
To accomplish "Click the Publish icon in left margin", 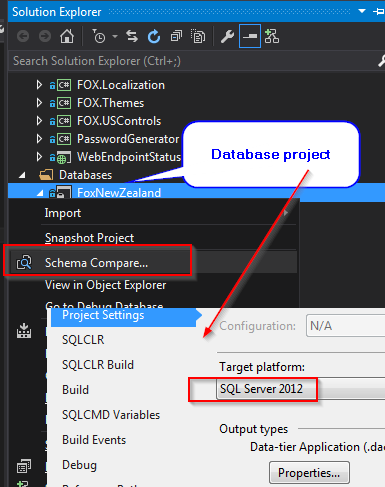I will [24, 330].
